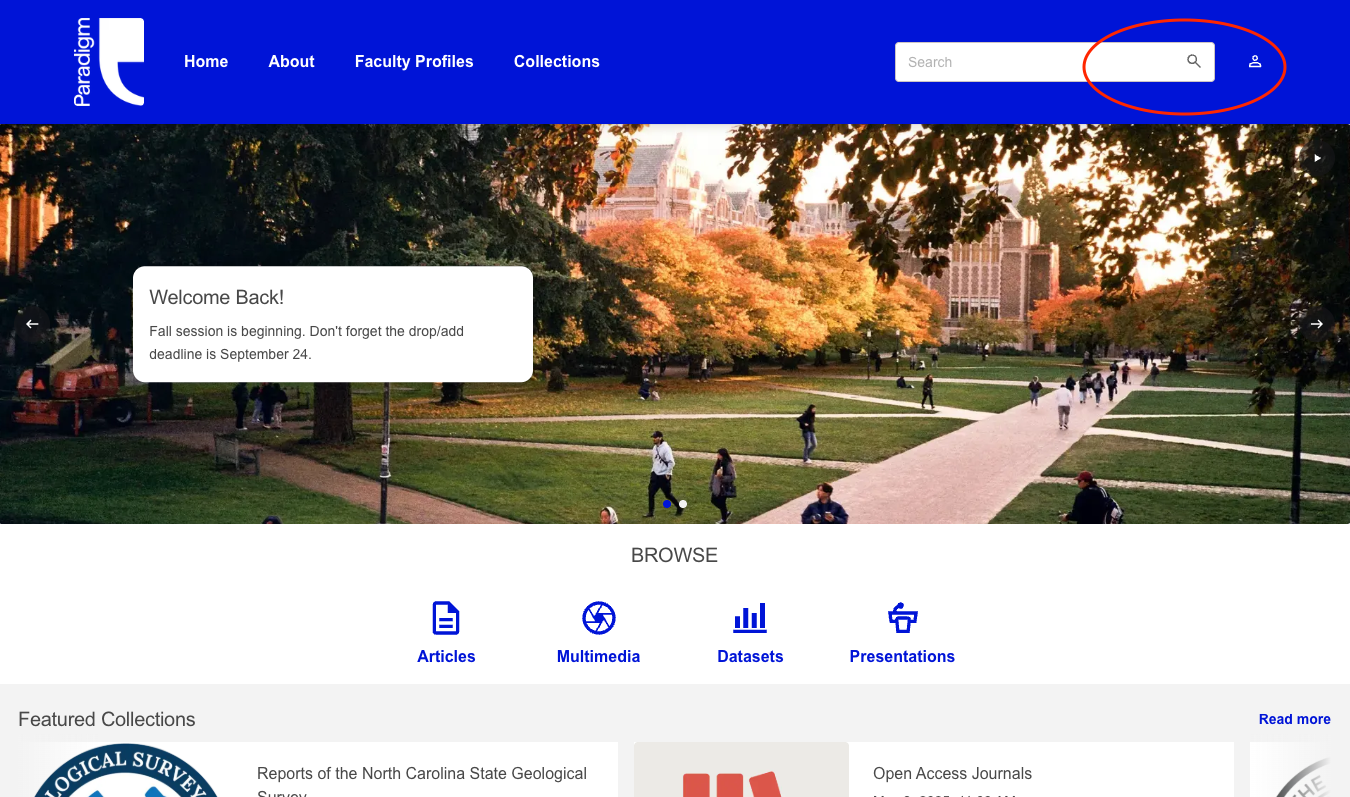Viewport: 1350px width, 797px height.
Task: Click the magnifier search icon
Action: [x=1194, y=62]
